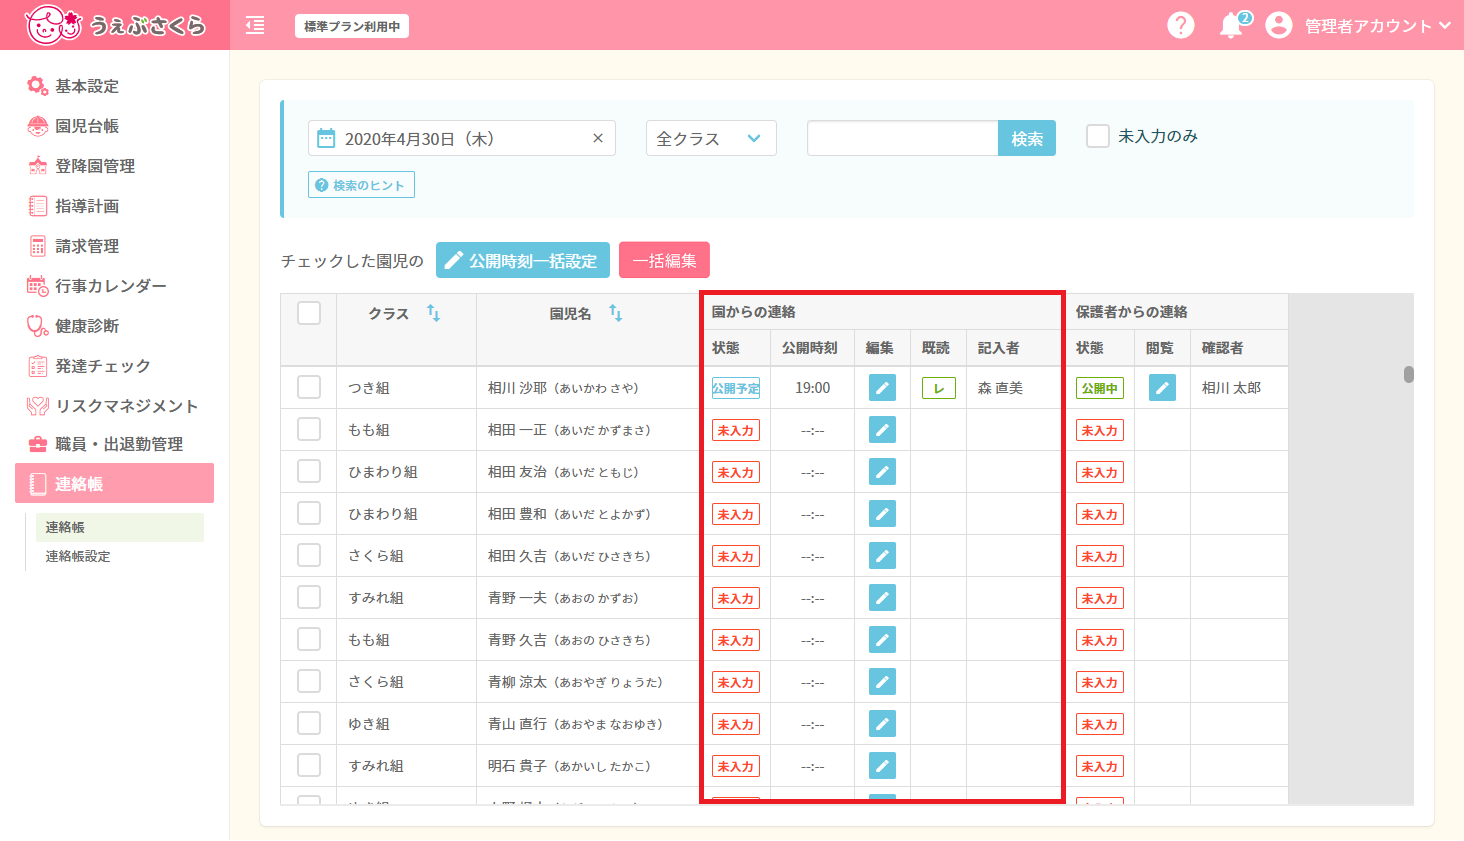The height and width of the screenshot is (841, 1464).
Task: Check the row for 相川 沙耶
Action: click(309, 387)
